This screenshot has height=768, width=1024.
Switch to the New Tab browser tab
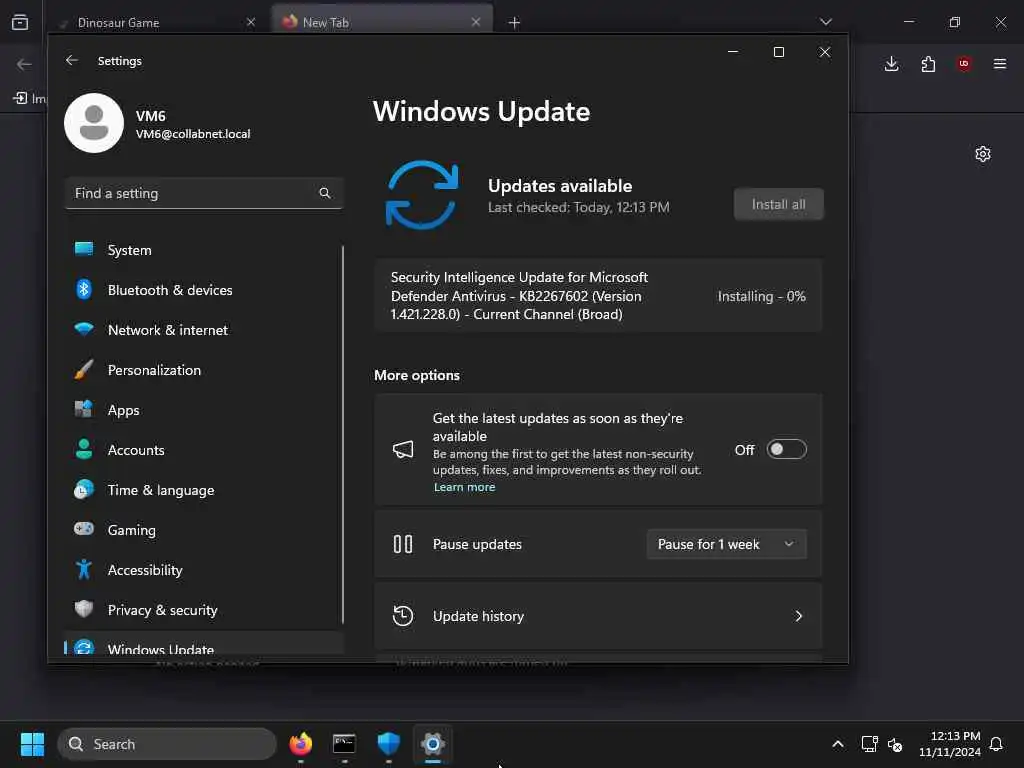point(381,22)
